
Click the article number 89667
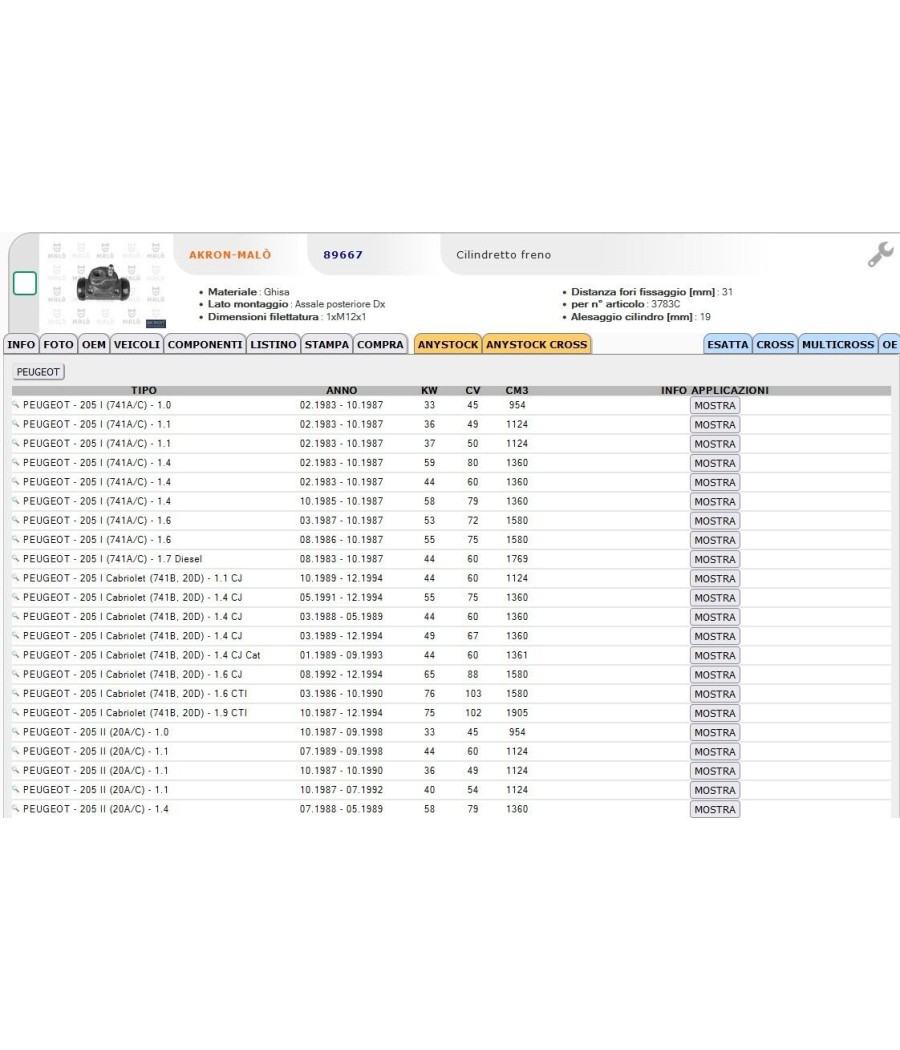[x=343, y=254]
